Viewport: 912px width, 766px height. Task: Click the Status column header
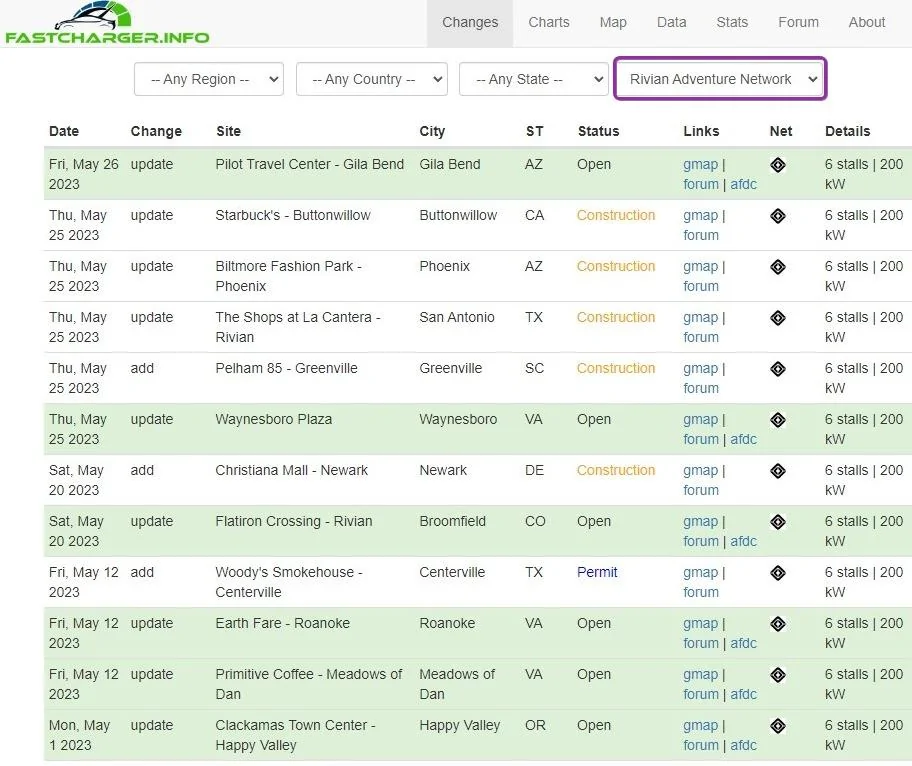click(x=598, y=131)
